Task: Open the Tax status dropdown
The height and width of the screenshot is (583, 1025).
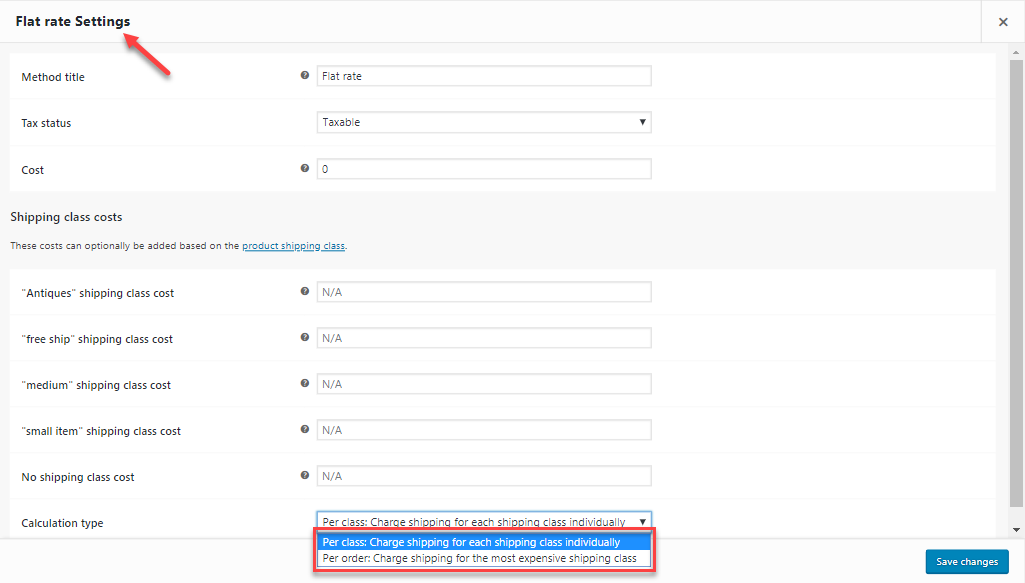Action: (484, 122)
